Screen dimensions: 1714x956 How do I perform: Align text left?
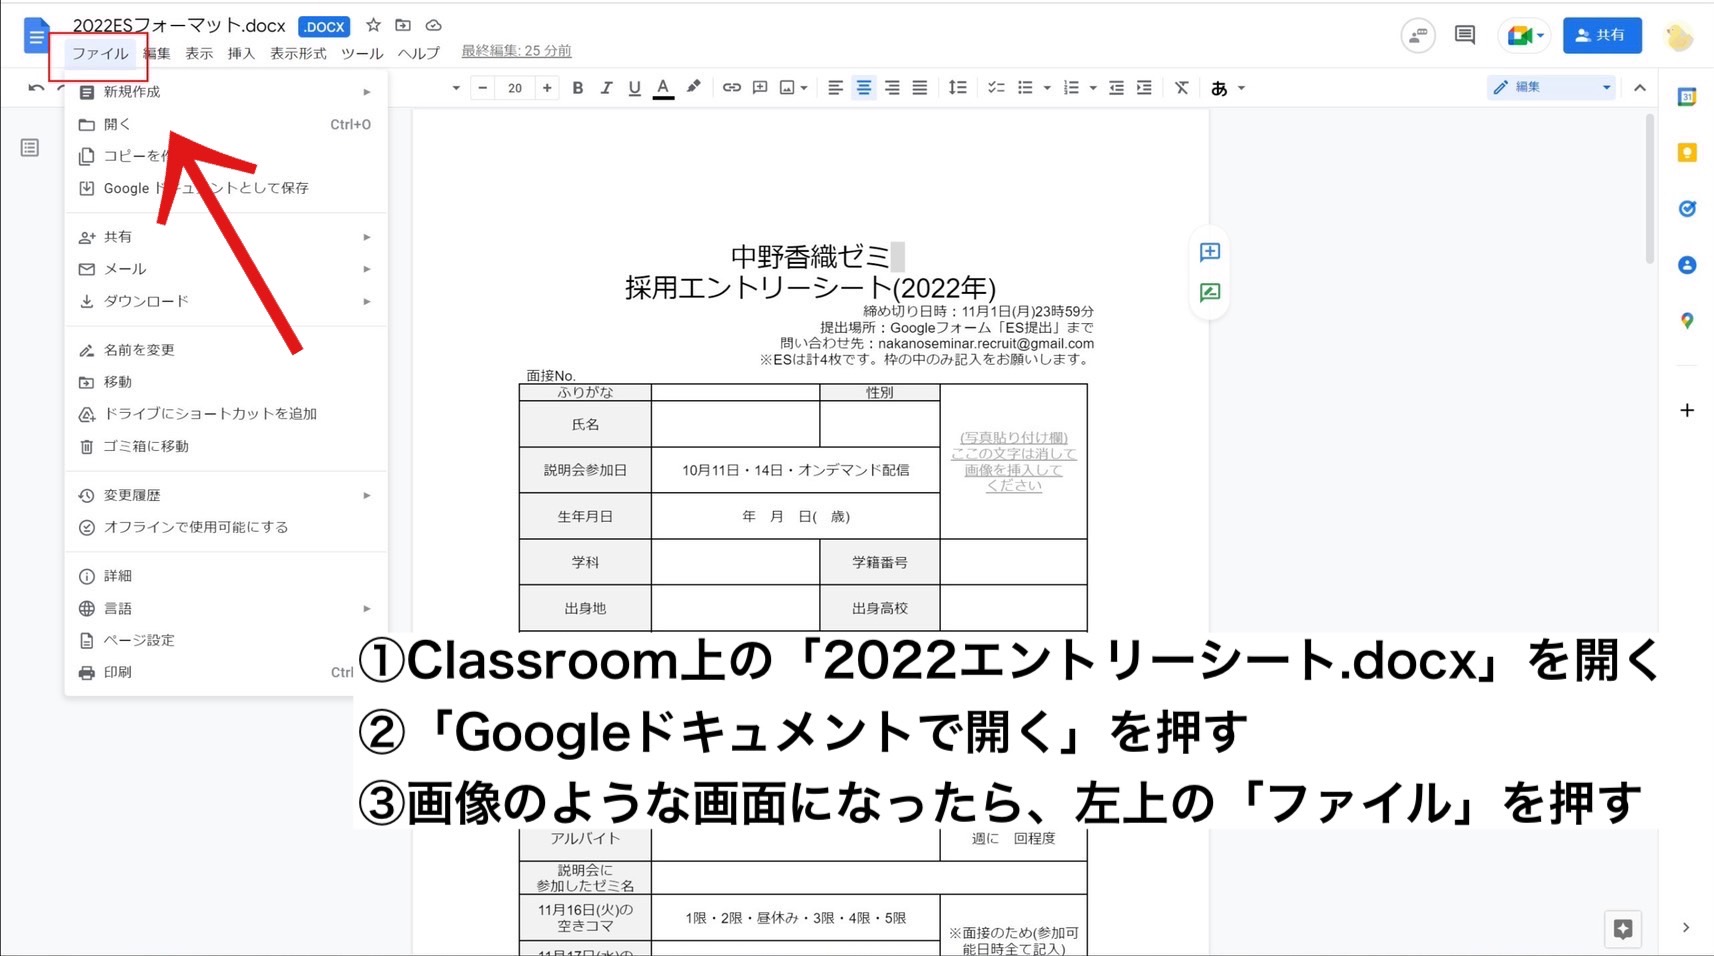[x=835, y=88]
